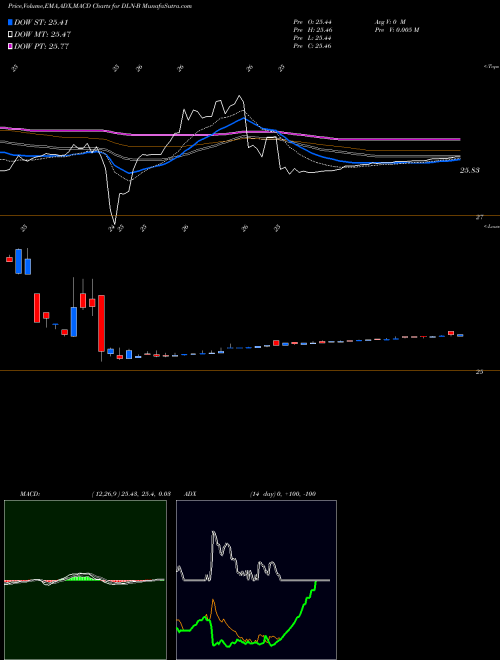This screenshot has height=660, width=500.
Task: Click the 'Pre O: 25.44' open value
Action: click(312, 22)
